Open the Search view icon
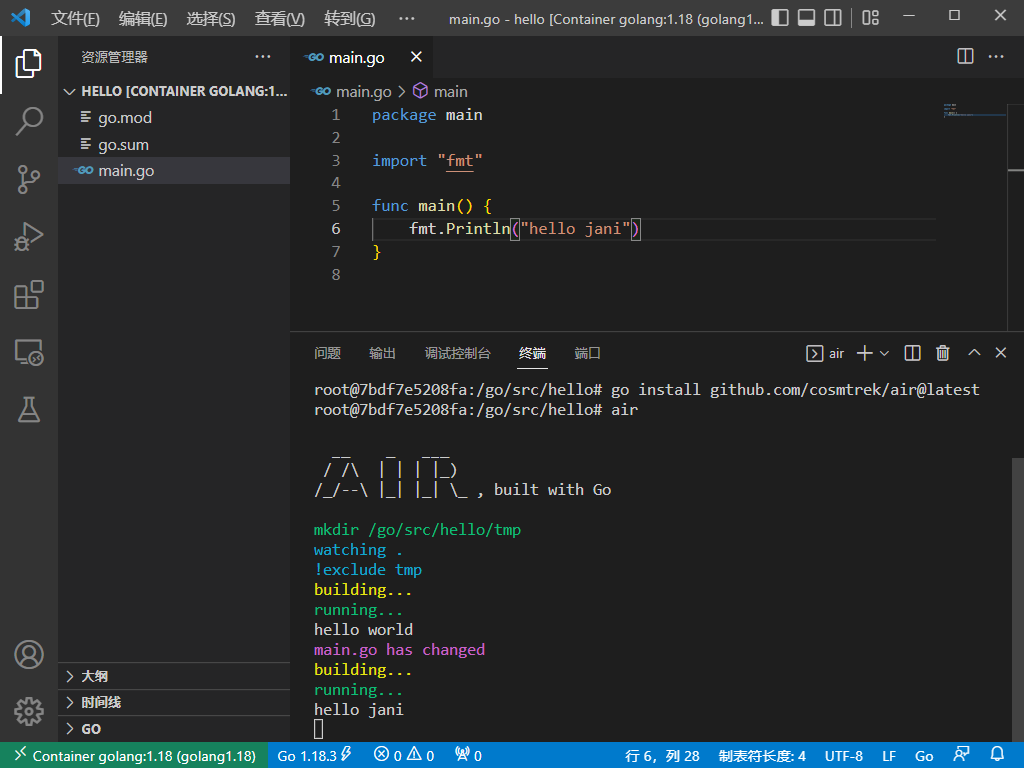1024x768 pixels. 29,121
